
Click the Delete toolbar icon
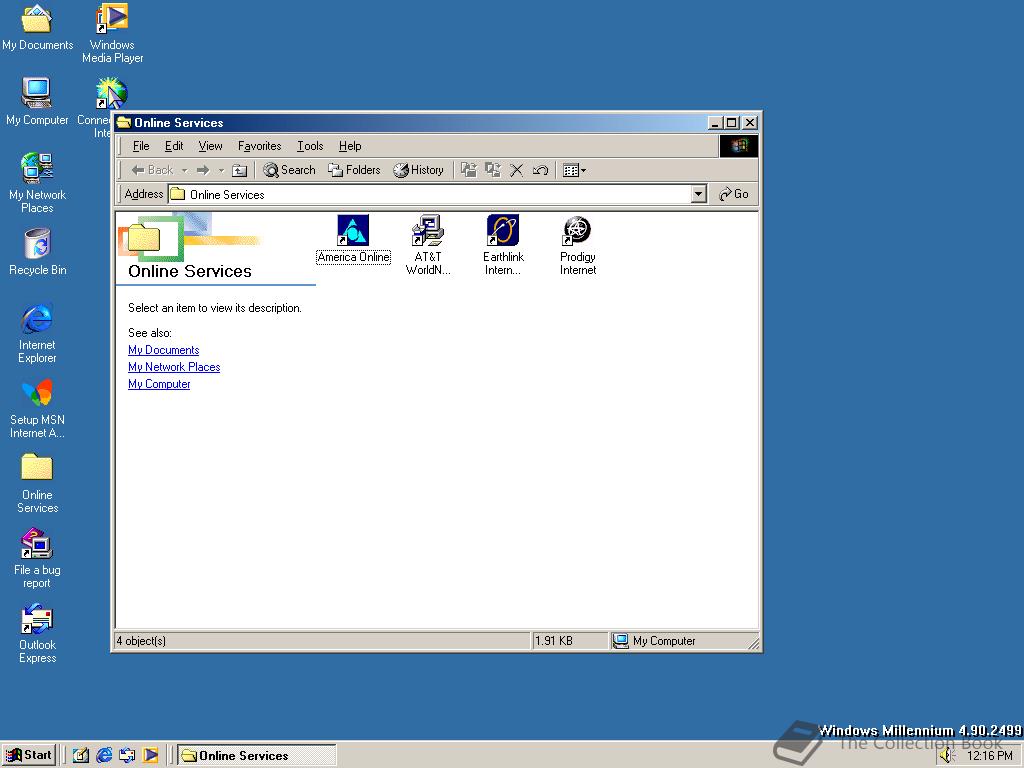tap(516, 170)
